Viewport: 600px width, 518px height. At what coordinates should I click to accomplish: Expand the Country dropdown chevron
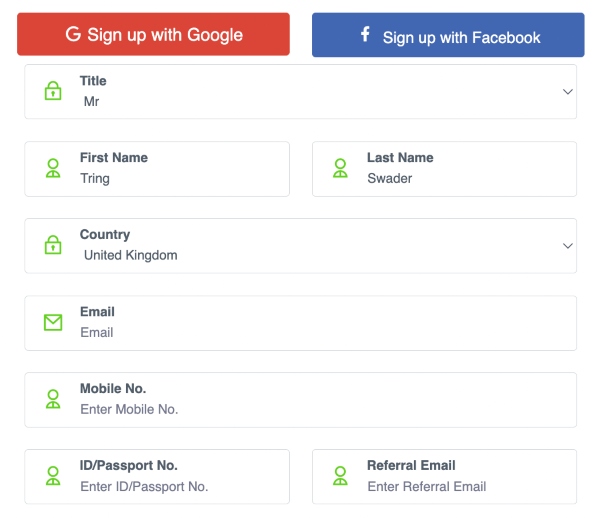point(567,246)
